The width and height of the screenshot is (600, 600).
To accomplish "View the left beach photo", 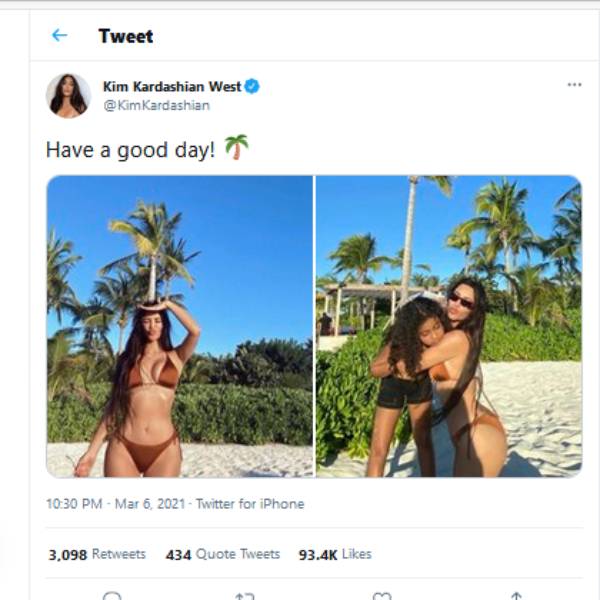I will 180,326.
